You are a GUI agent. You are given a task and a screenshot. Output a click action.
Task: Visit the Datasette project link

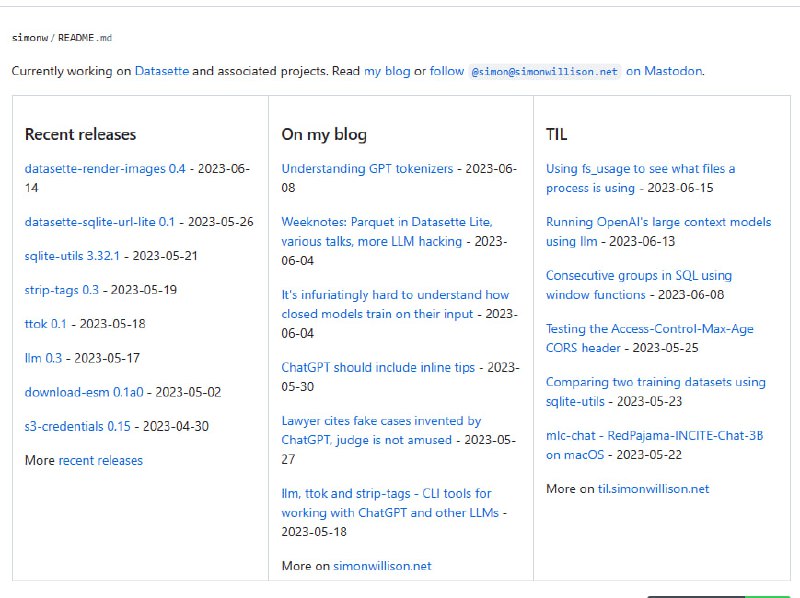click(162, 71)
